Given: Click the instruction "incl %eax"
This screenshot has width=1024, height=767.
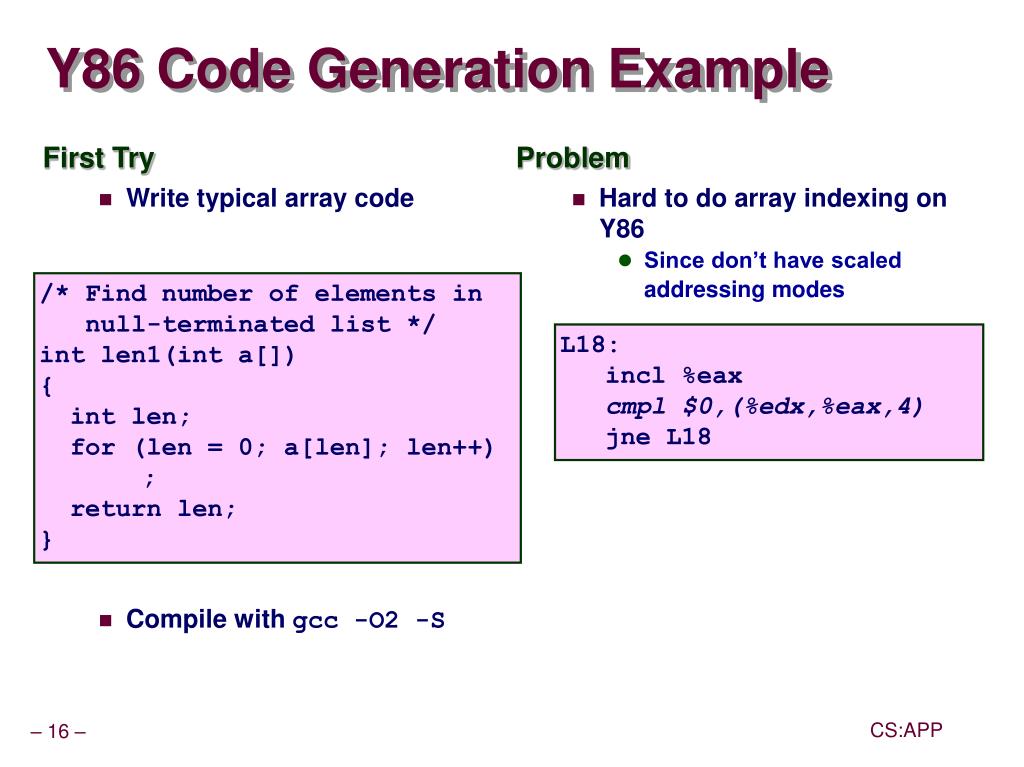Looking at the screenshot, I should 674,376.
